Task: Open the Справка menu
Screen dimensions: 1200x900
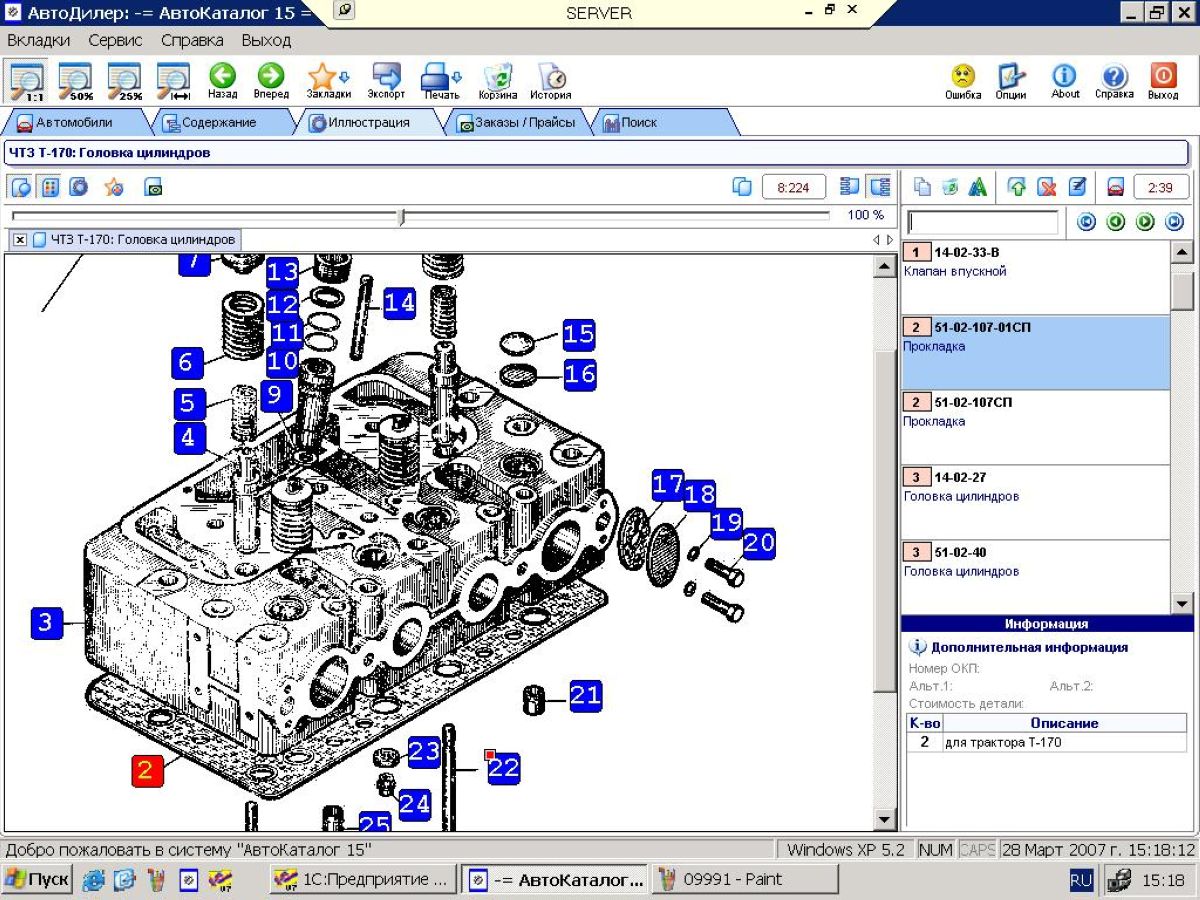Action: point(192,41)
